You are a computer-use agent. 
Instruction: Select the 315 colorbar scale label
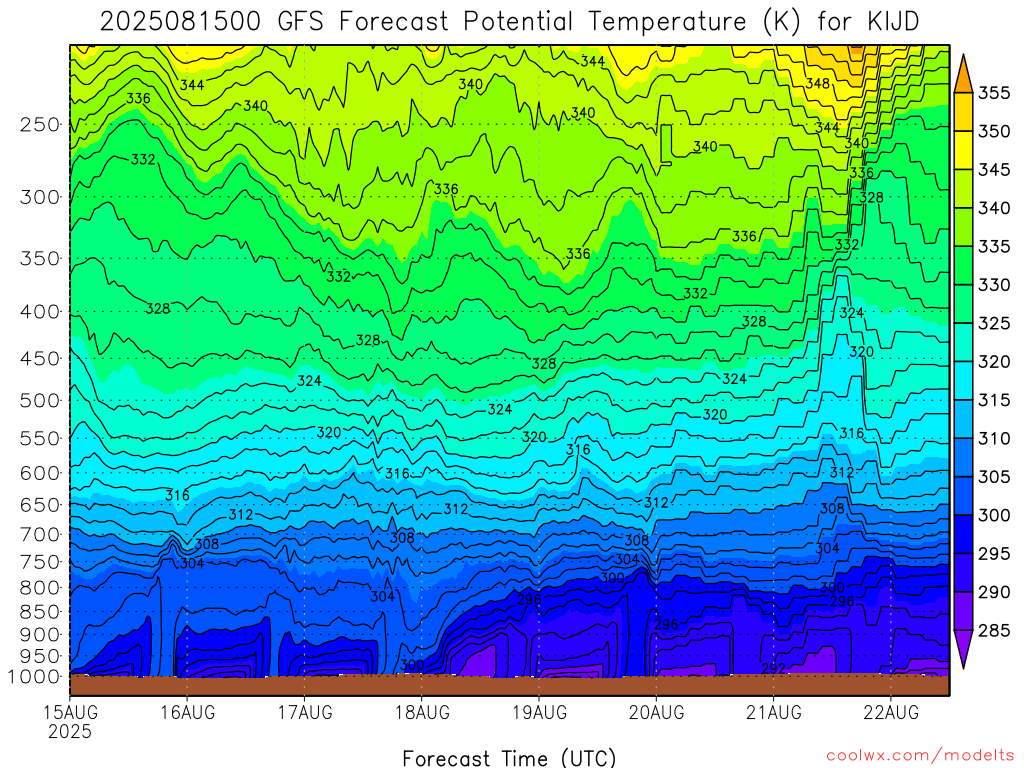tap(994, 400)
